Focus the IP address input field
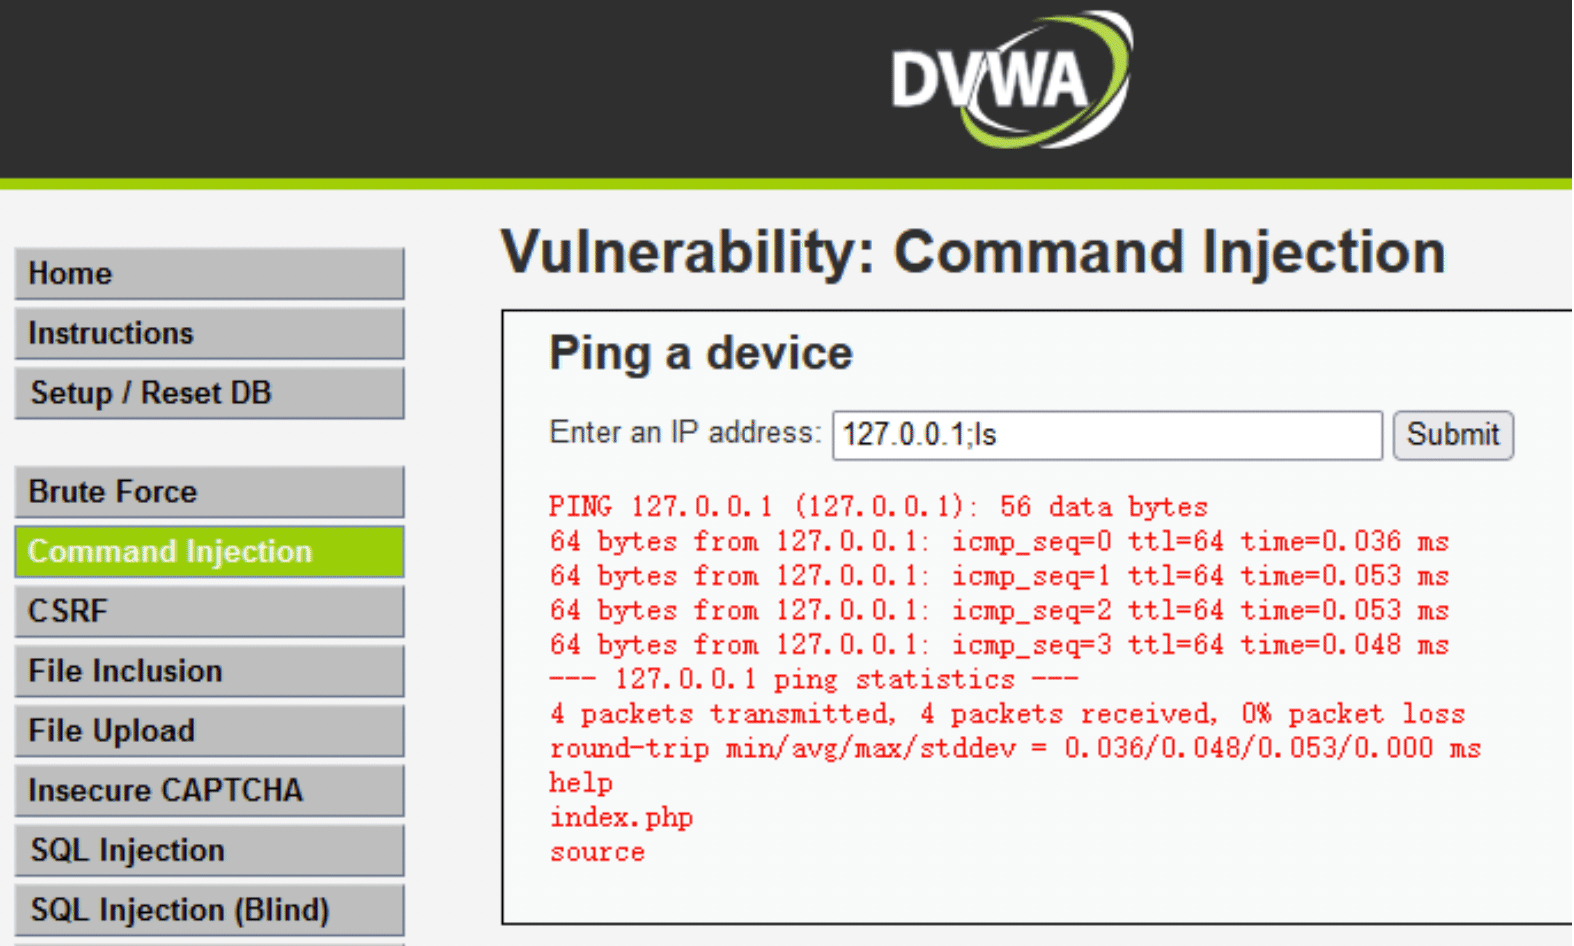 point(1107,435)
